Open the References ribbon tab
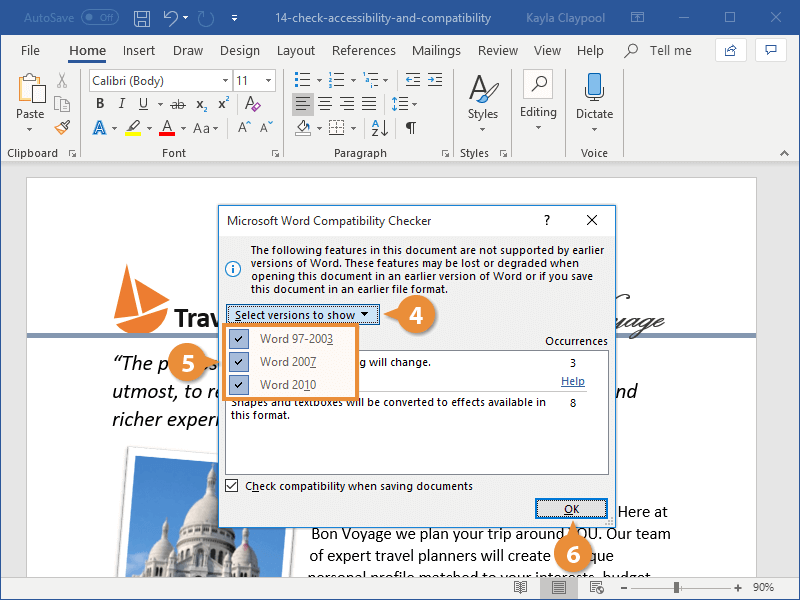The width and height of the screenshot is (800, 600). [x=364, y=50]
